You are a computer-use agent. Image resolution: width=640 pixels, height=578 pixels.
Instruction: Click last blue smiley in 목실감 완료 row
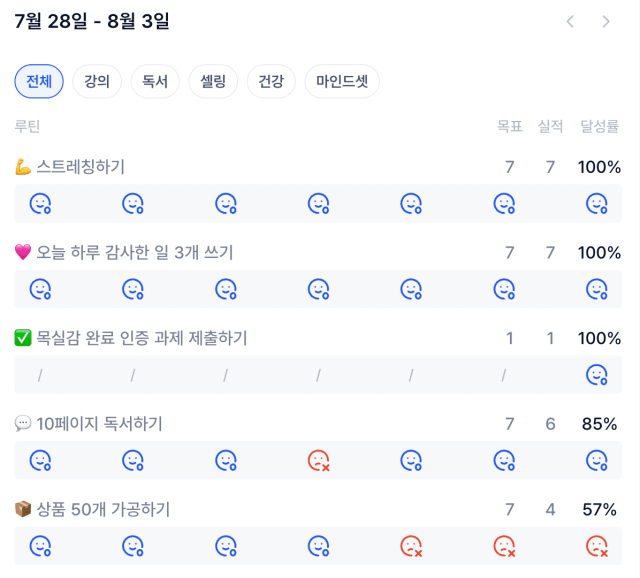(597, 375)
